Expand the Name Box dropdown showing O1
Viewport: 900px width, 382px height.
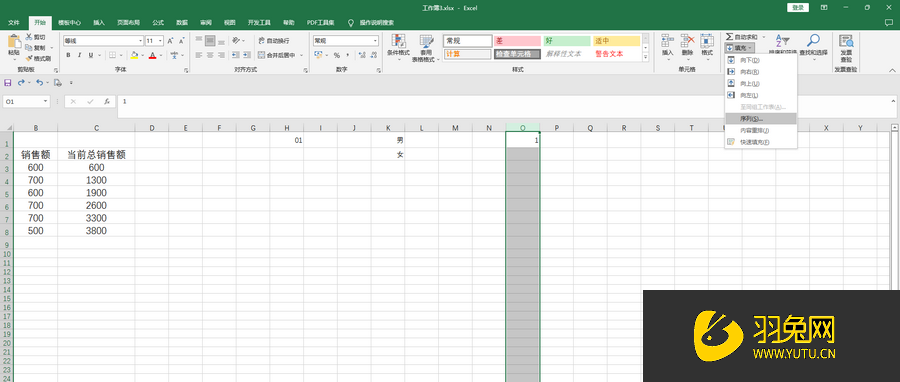[46, 102]
